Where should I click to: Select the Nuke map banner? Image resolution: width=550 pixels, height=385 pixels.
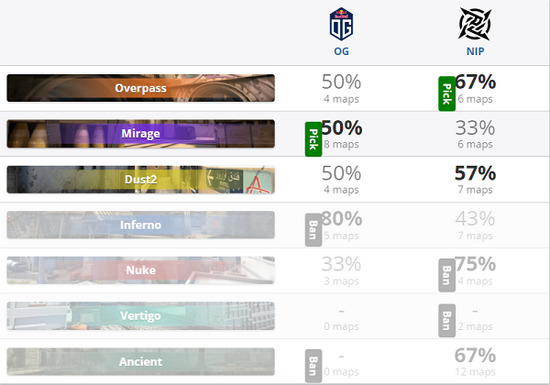click(x=141, y=270)
